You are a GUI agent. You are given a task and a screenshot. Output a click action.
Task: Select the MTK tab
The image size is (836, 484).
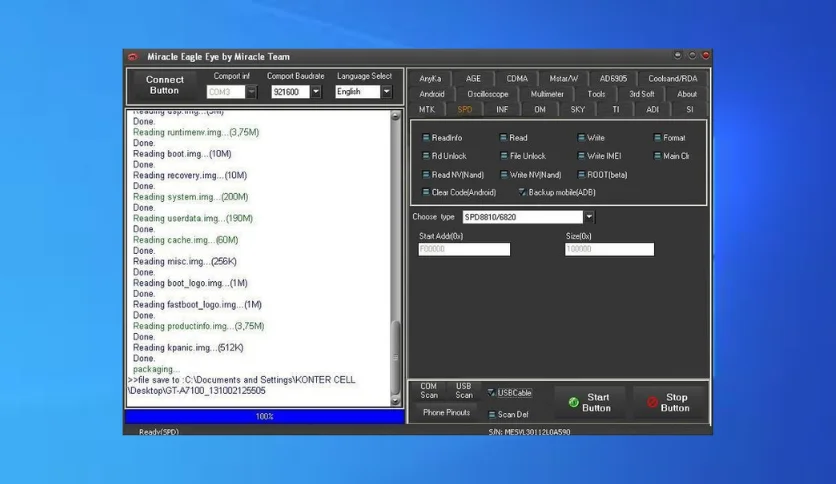pyautogui.click(x=427, y=109)
